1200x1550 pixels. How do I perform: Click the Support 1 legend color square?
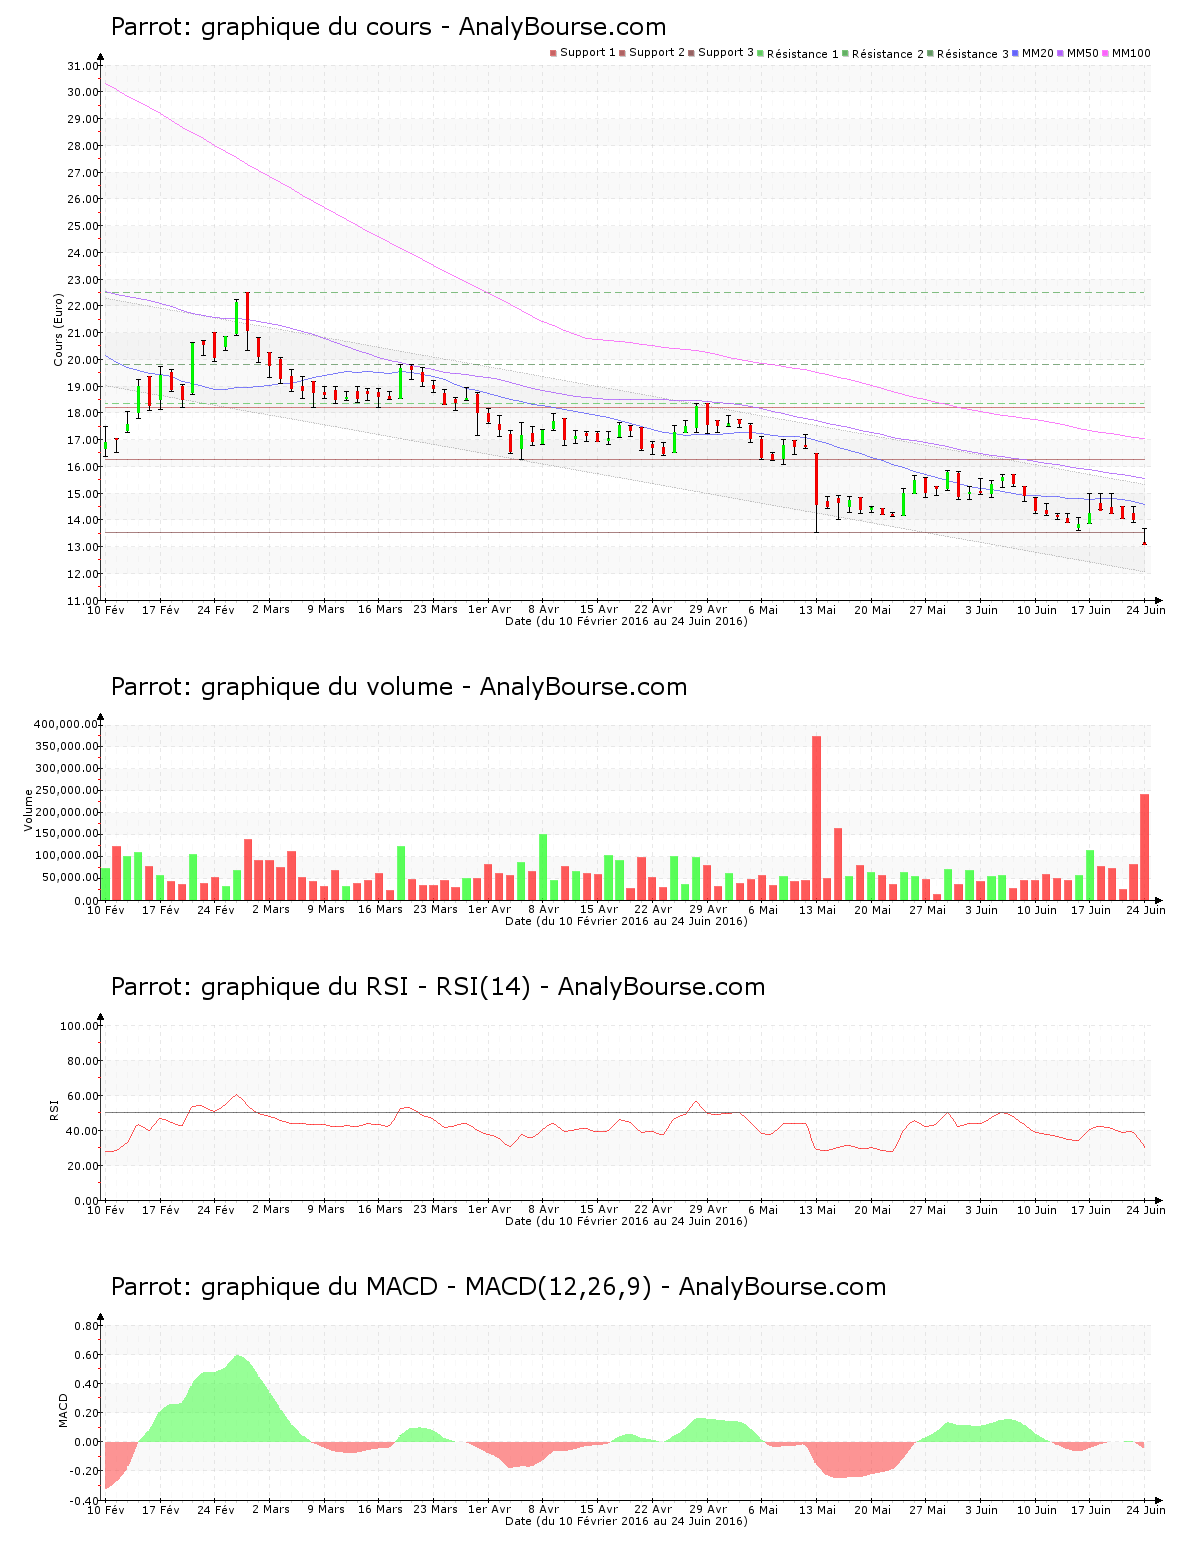coord(553,53)
